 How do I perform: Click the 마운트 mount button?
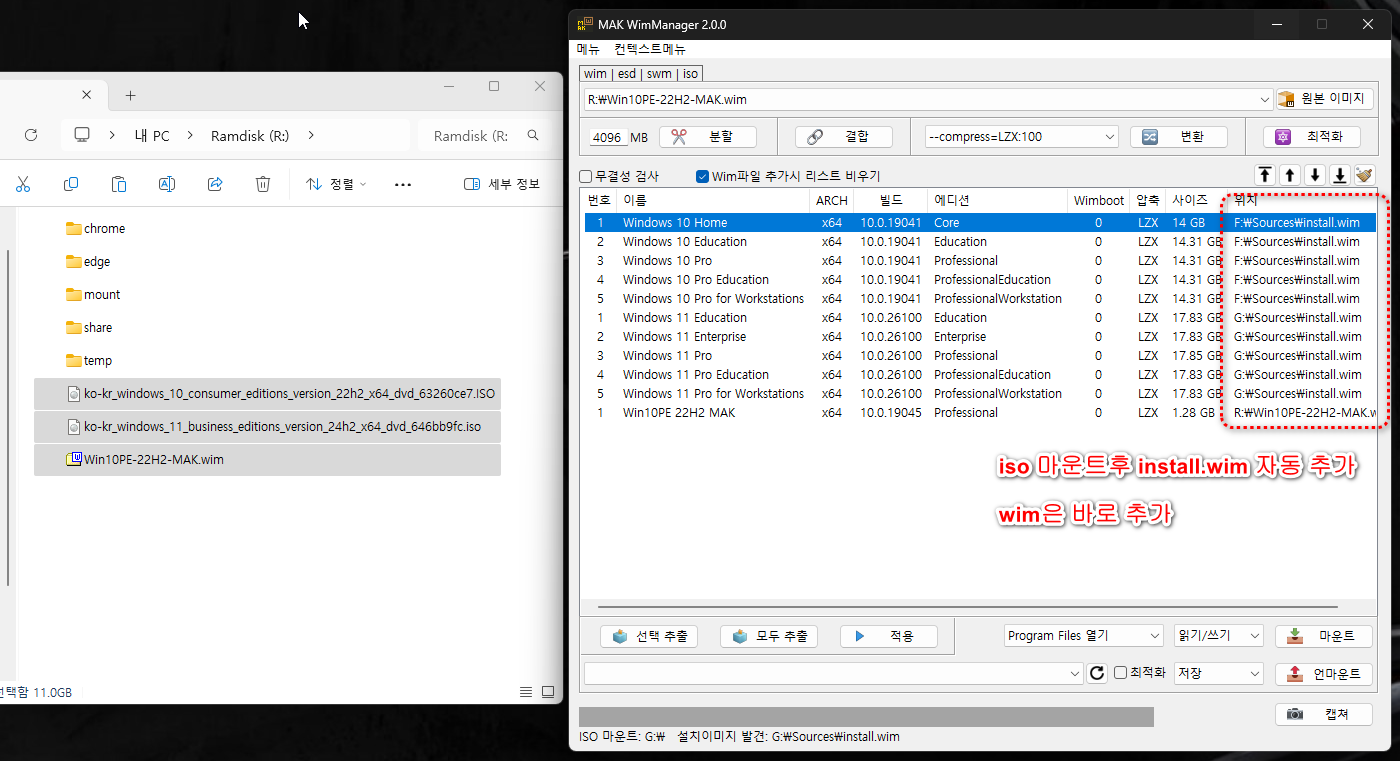1323,636
